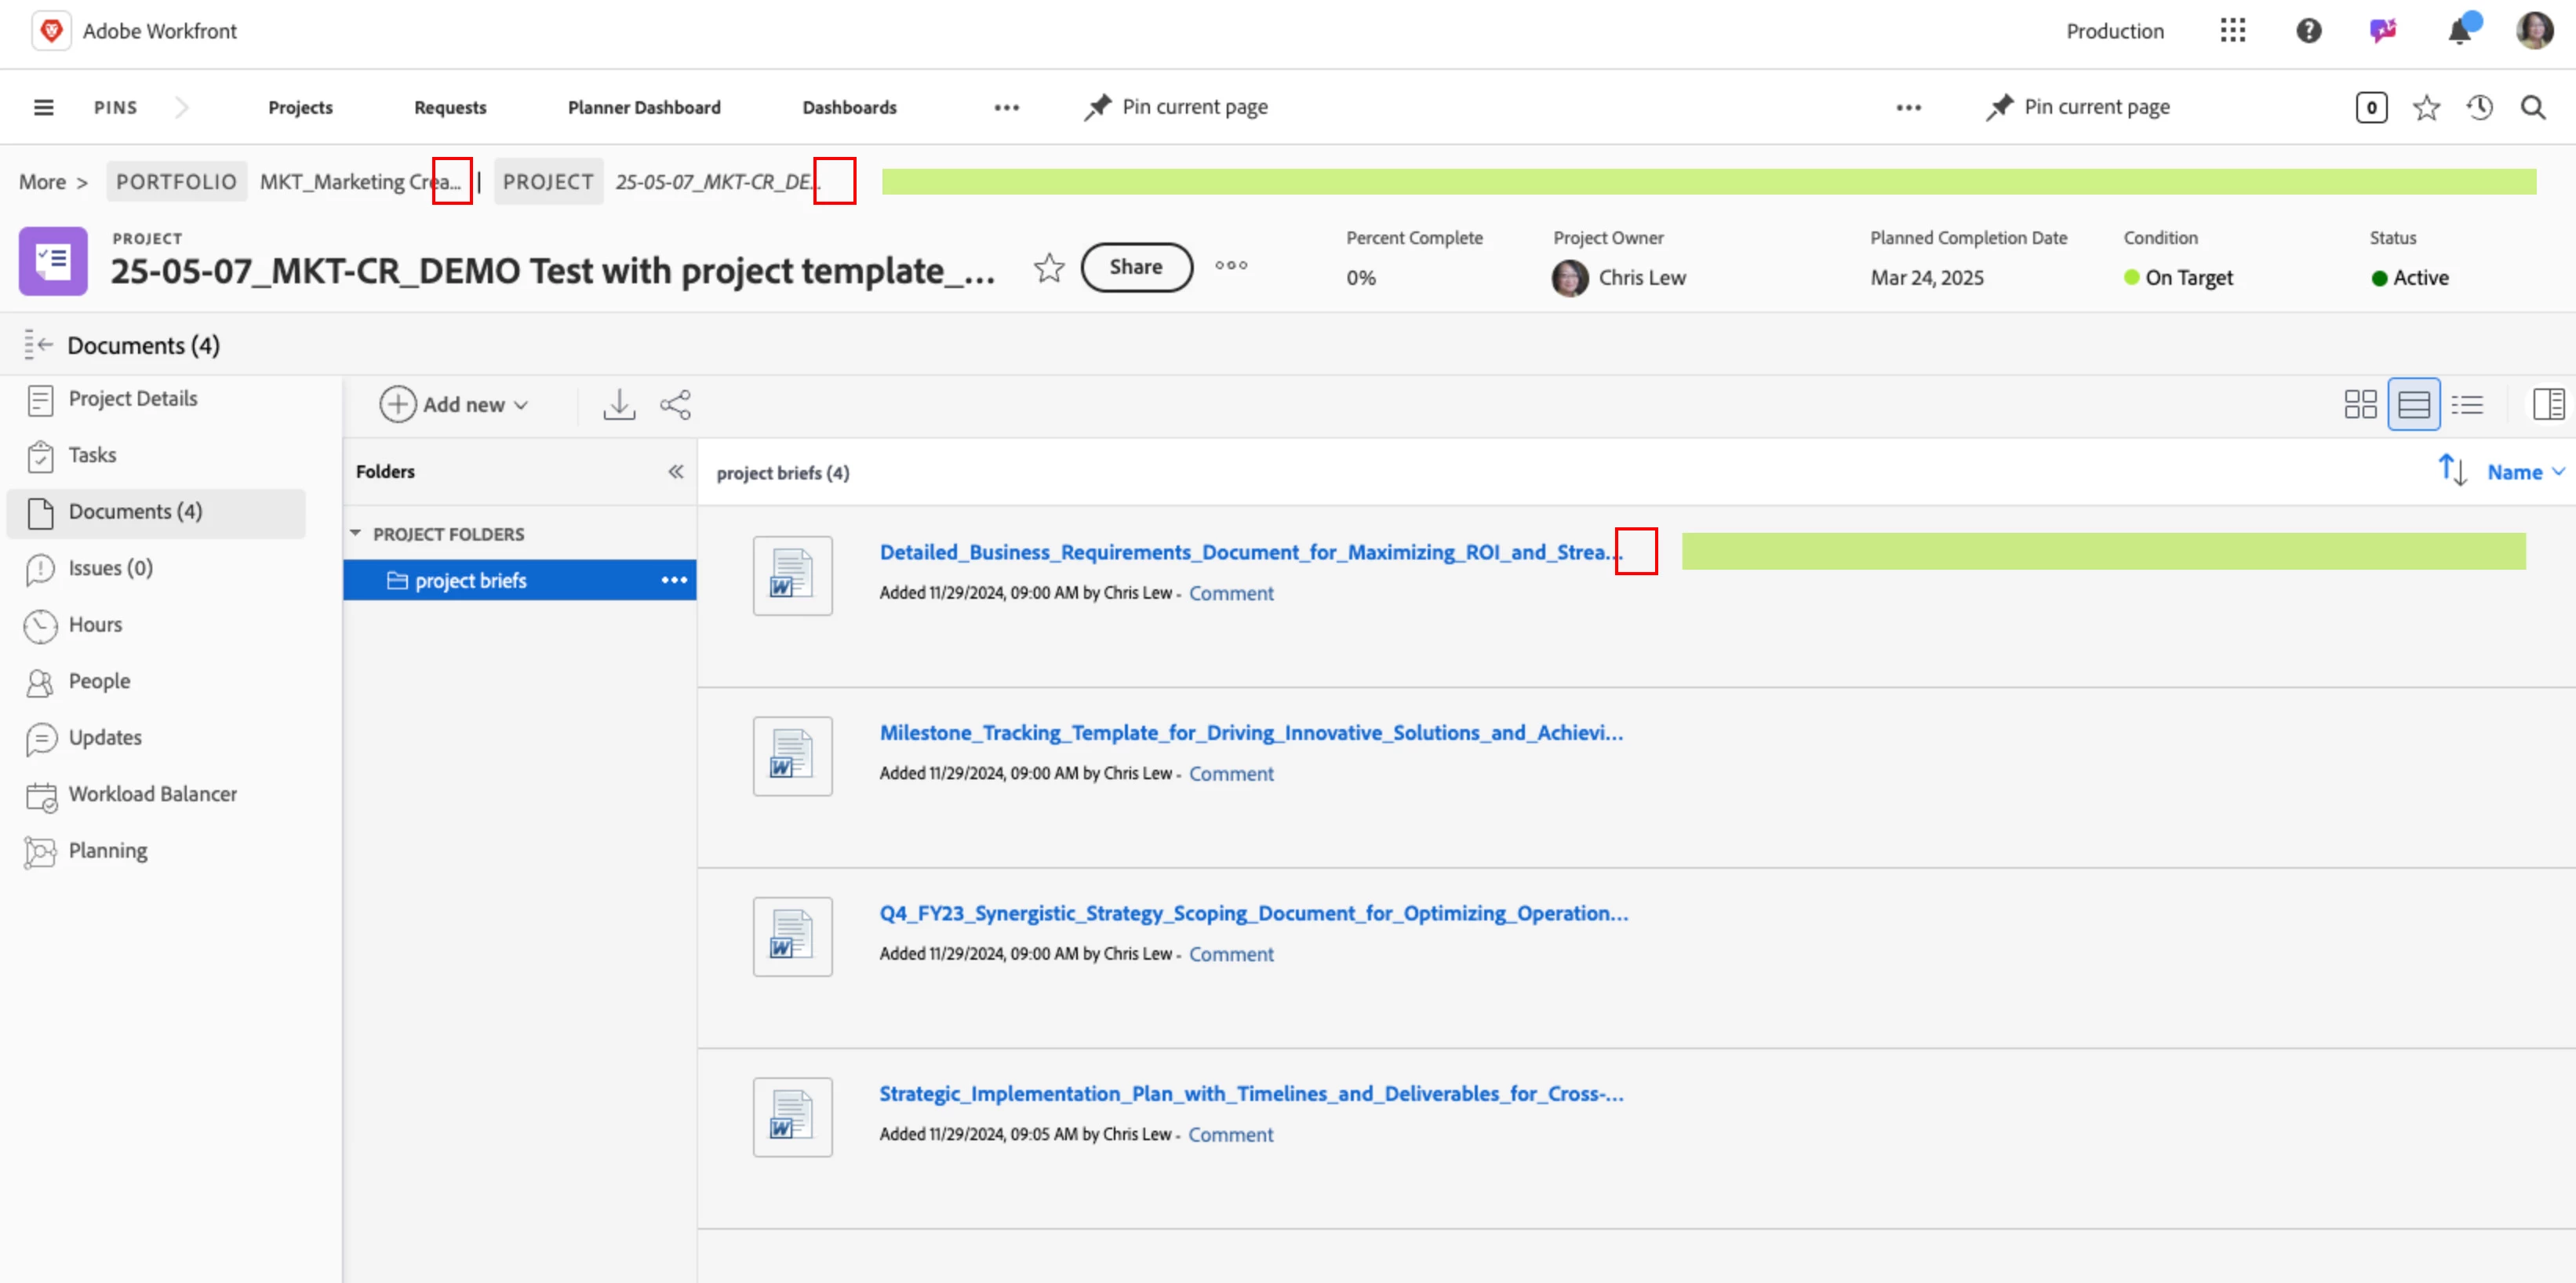
Task: Switch to compact list view
Action: (2467, 405)
